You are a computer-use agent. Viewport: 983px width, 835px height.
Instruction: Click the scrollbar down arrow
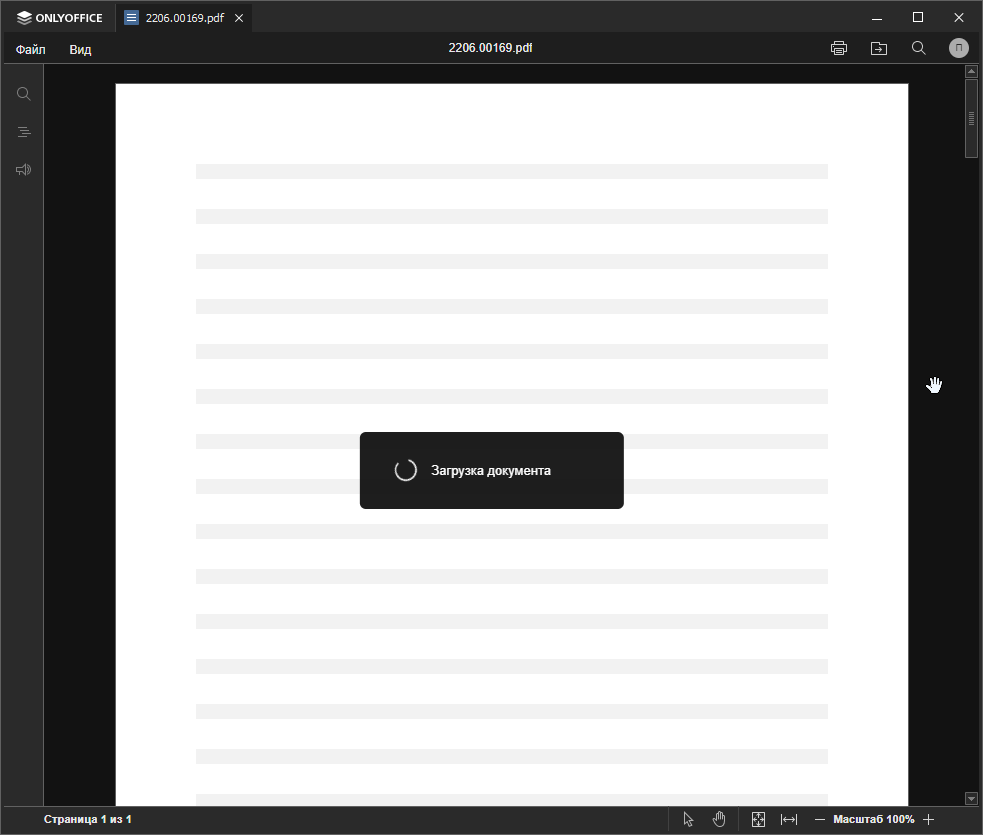click(x=971, y=798)
